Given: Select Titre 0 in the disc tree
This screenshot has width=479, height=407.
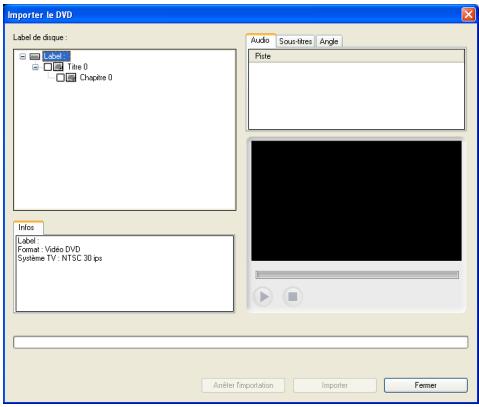Looking at the screenshot, I should [77, 67].
